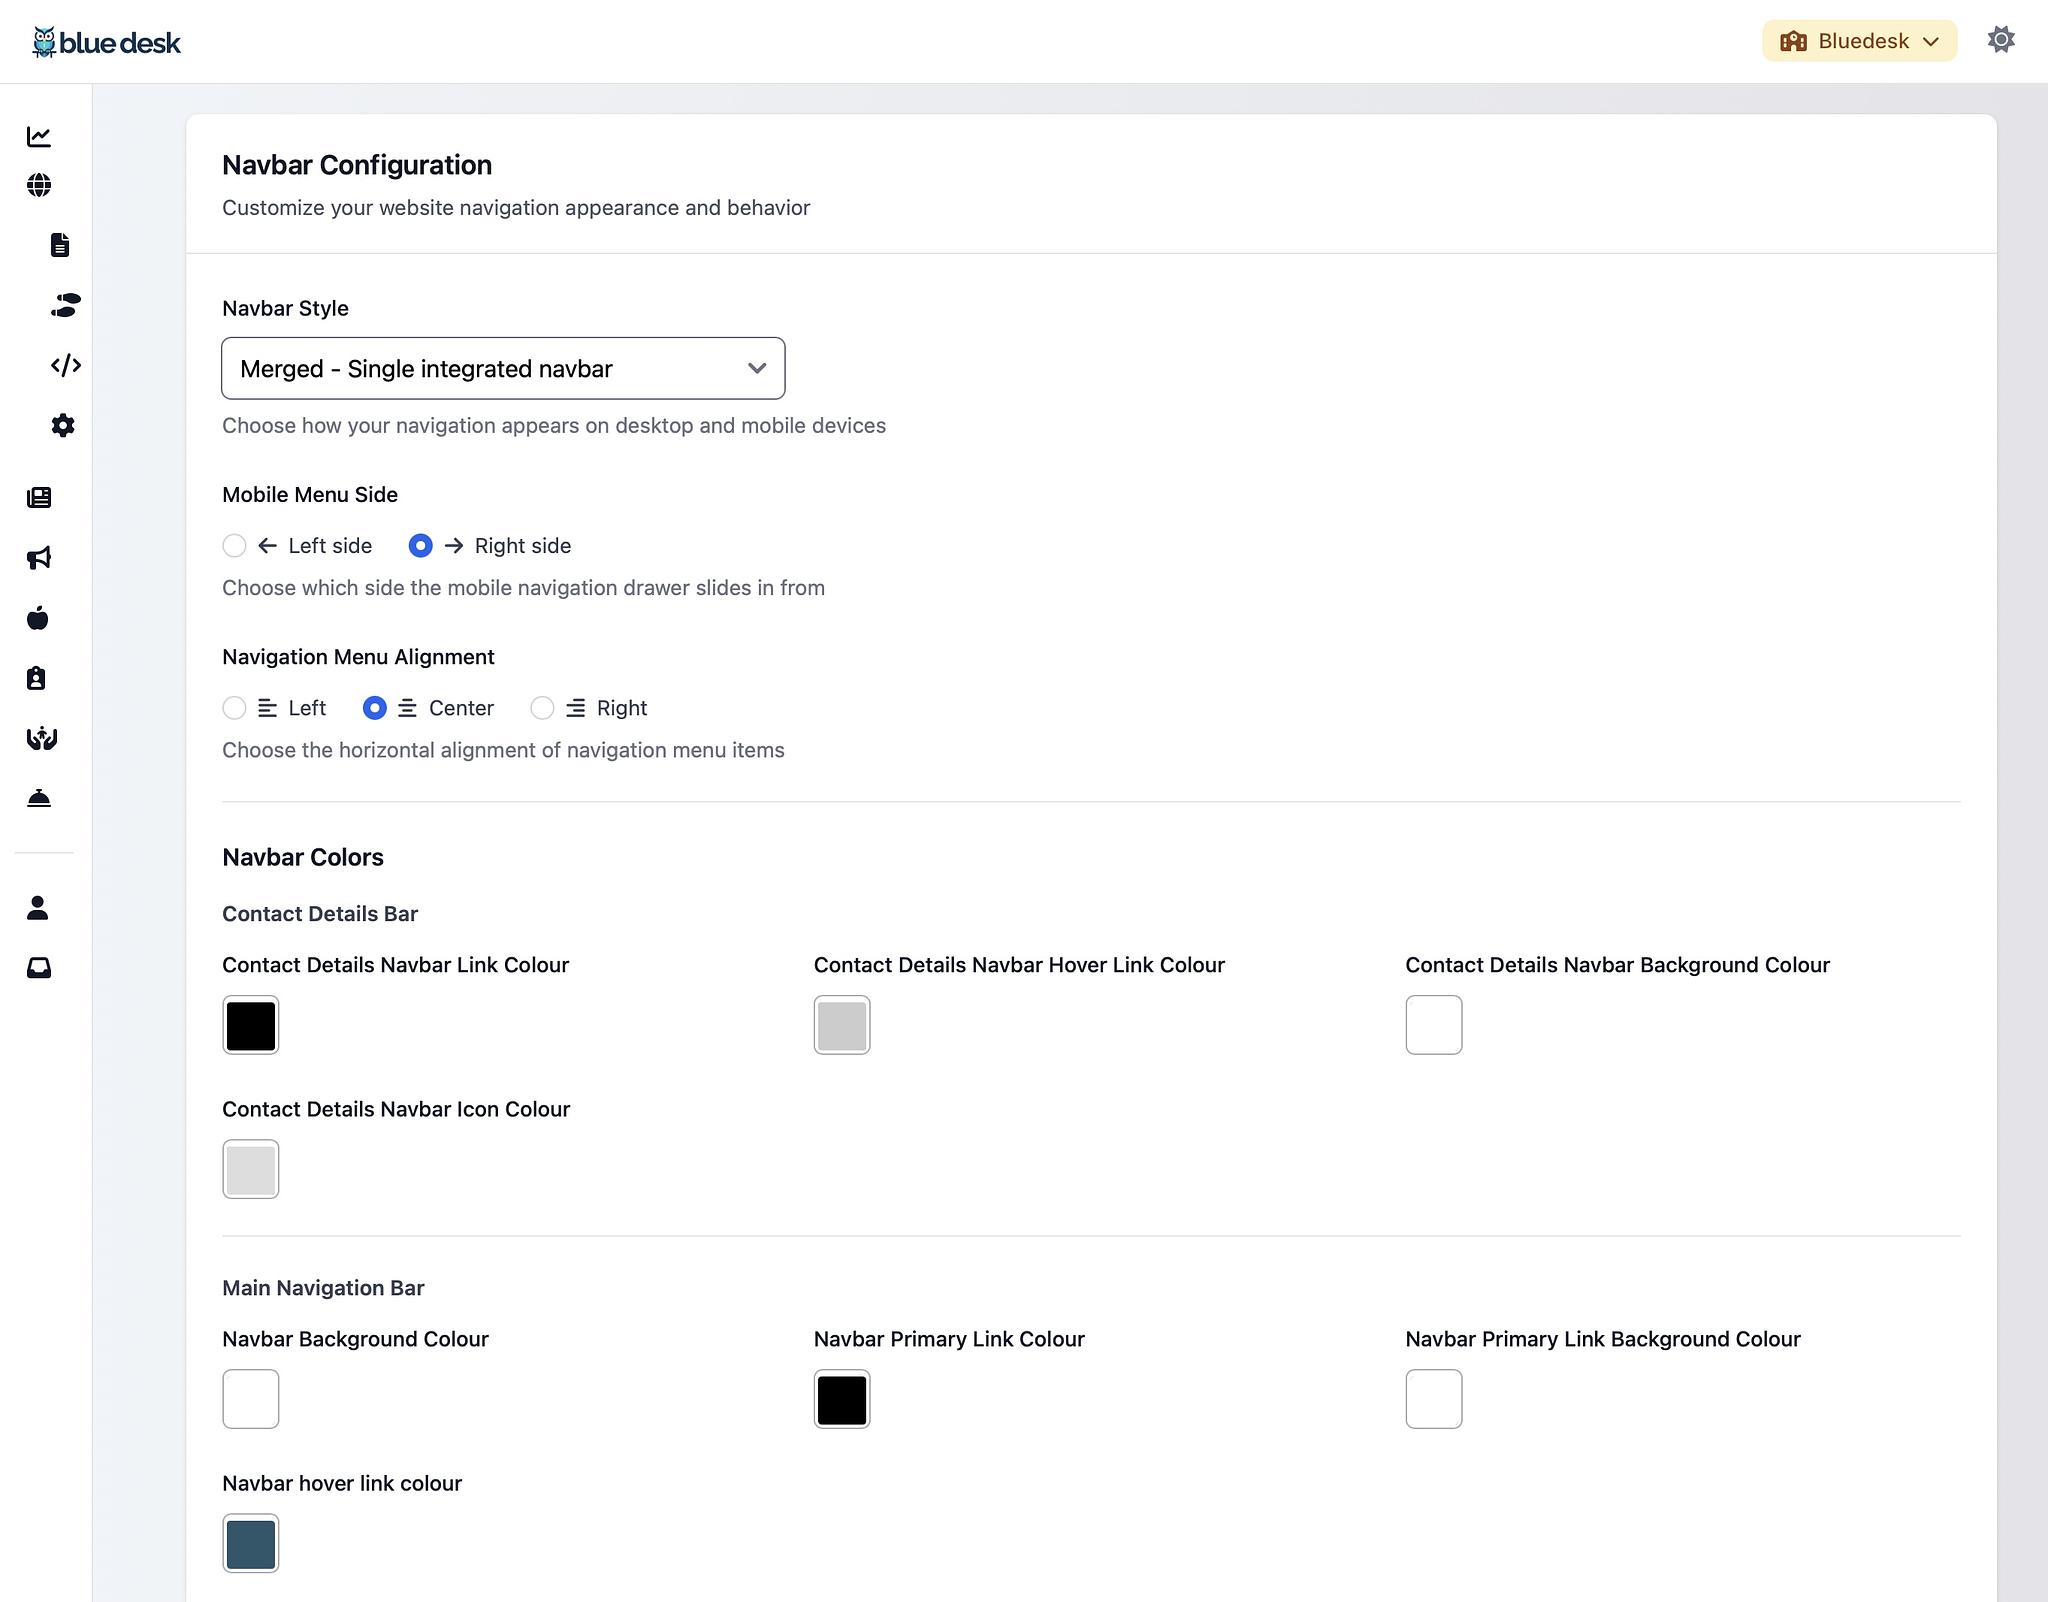The height and width of the screenshot is (1602, 2048).
Task: Select Right alignment for navigation menu
Action: tap(542, 708)
